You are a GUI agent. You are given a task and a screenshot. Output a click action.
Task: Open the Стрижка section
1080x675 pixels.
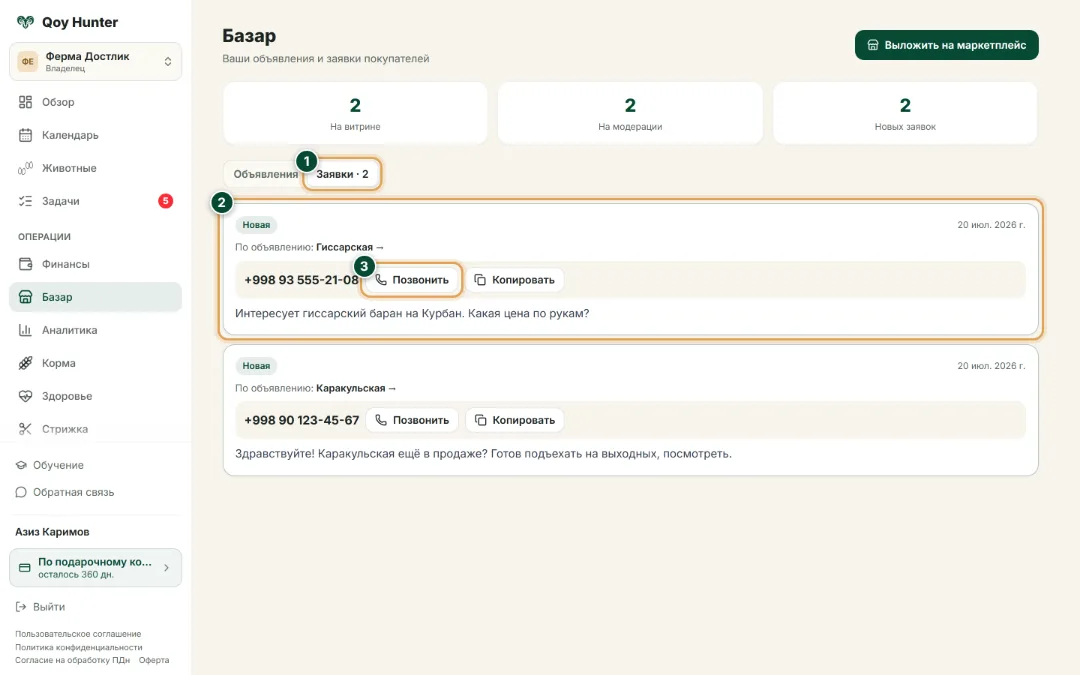[x=95, y=429]
